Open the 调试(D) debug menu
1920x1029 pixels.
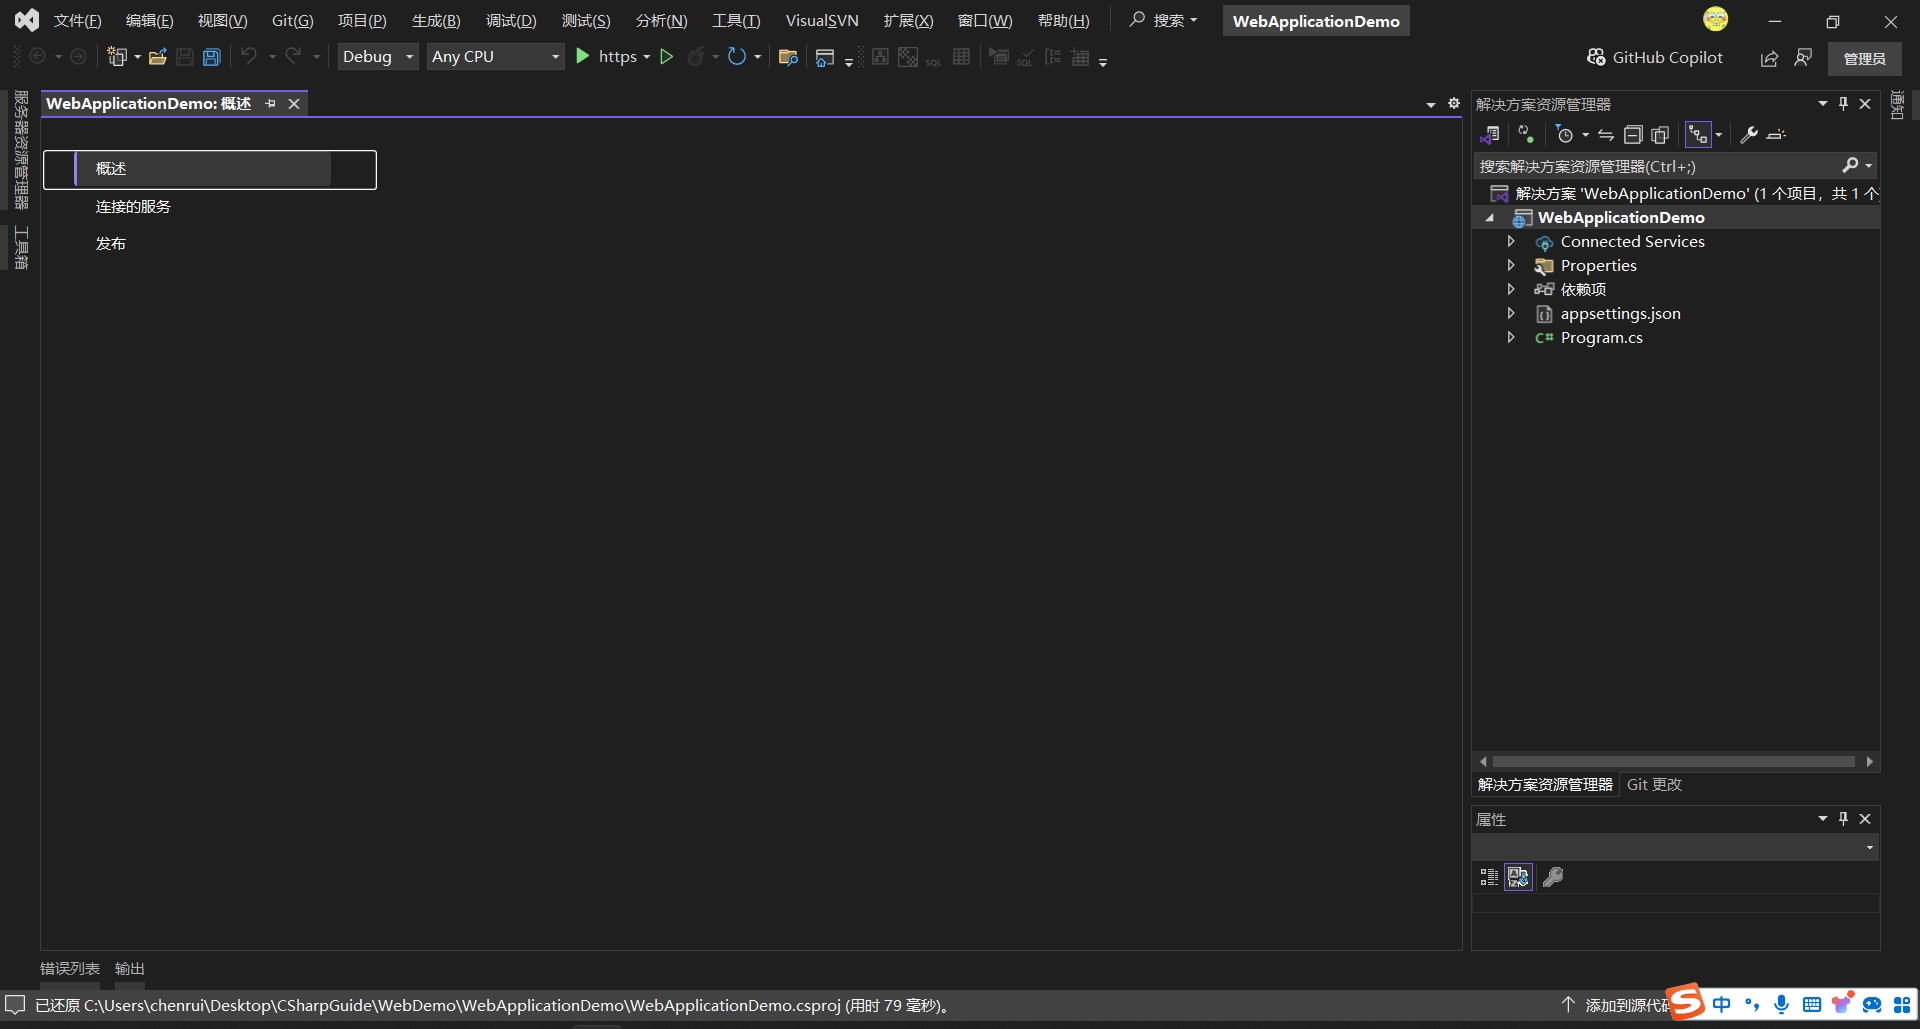click(511, 20)
